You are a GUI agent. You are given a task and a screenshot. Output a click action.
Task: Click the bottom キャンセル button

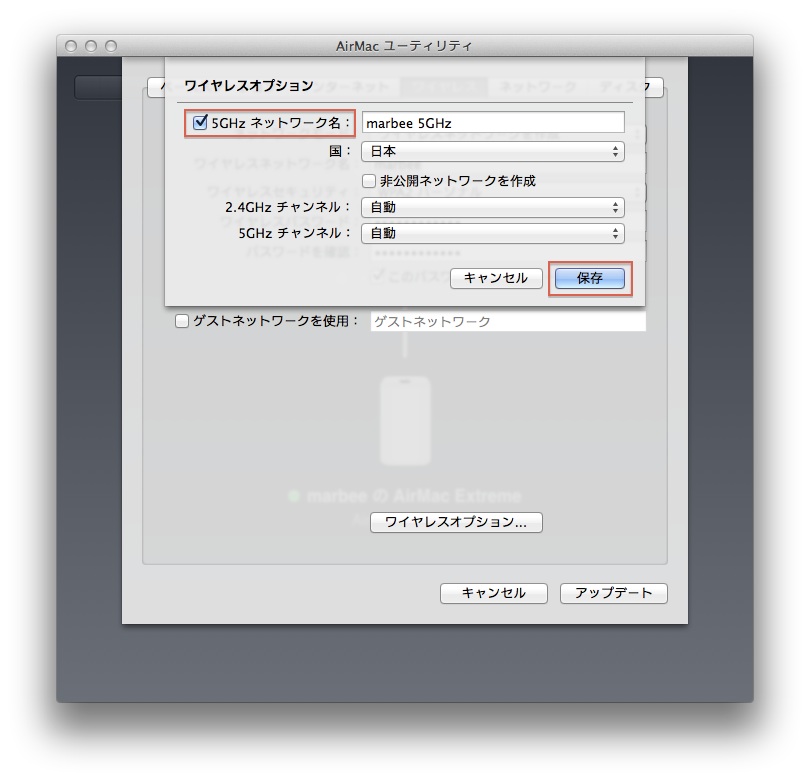tap(494, 593)
